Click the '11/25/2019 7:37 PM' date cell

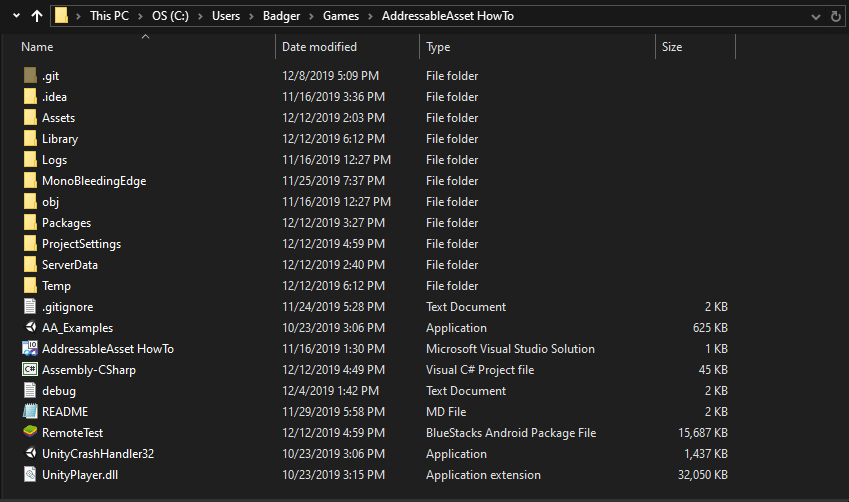point(334,181)
